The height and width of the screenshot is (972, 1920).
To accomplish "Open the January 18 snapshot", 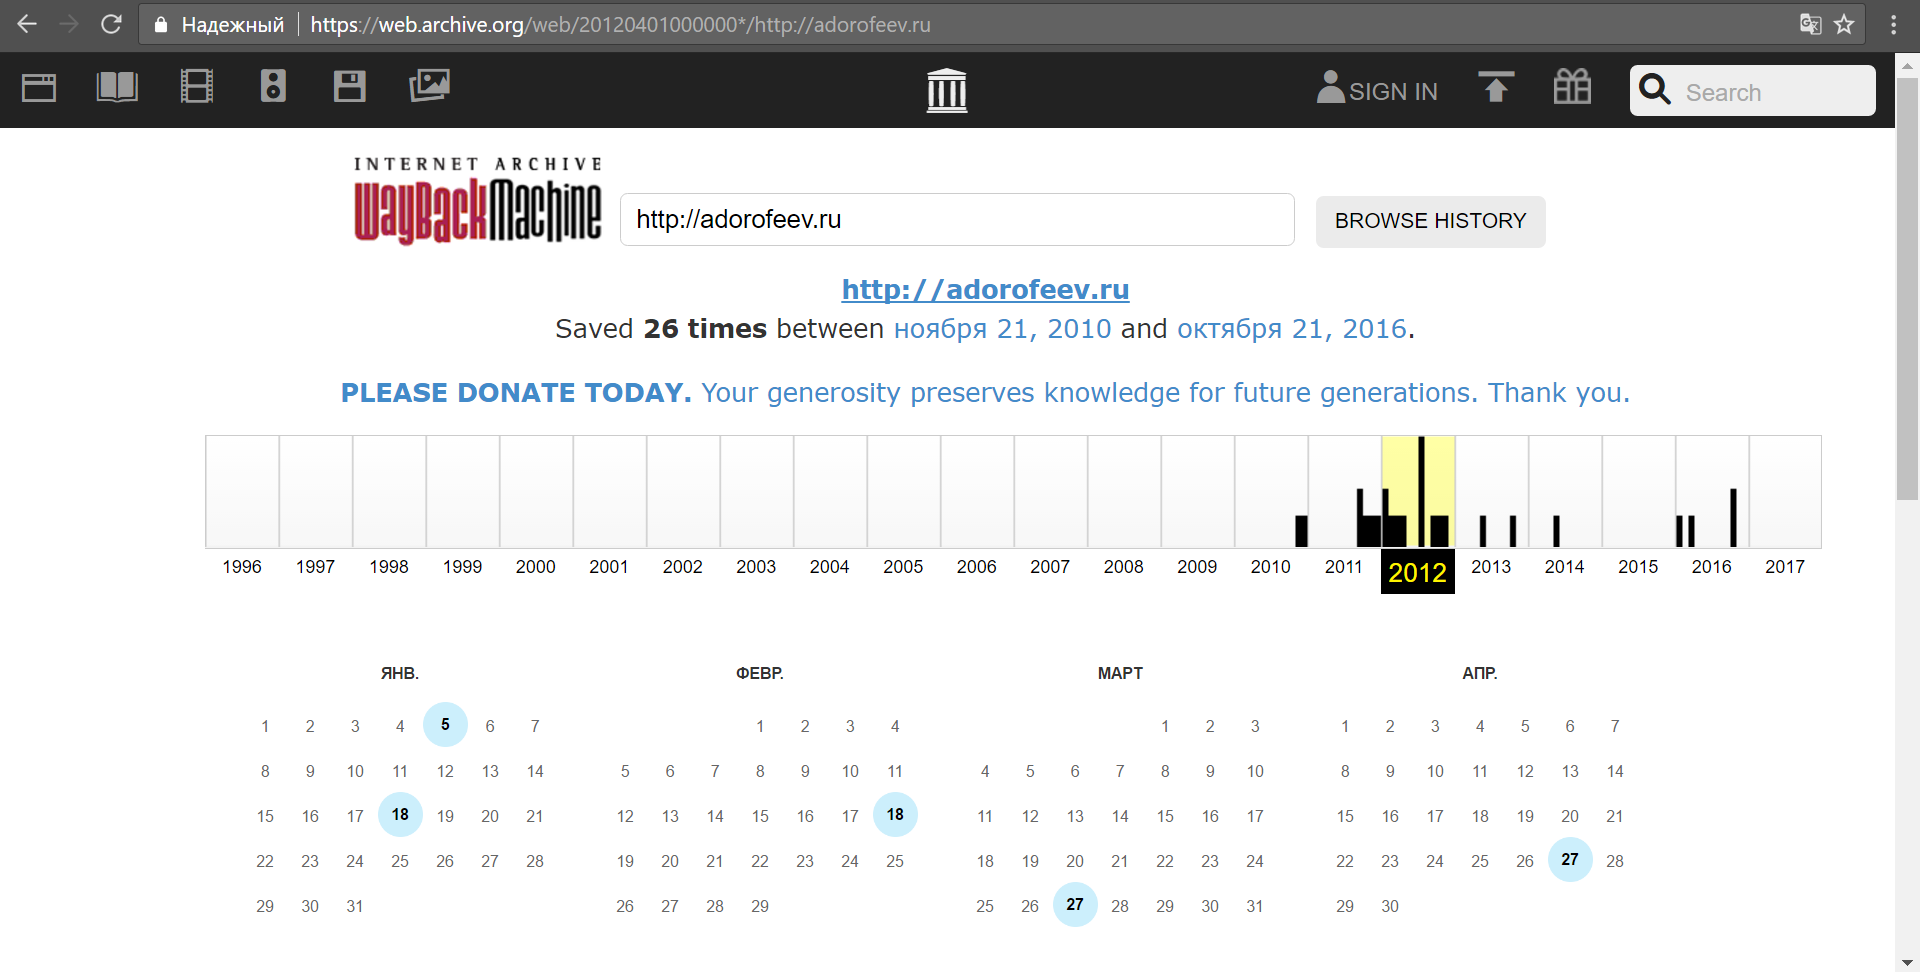I will pos(400,815).
